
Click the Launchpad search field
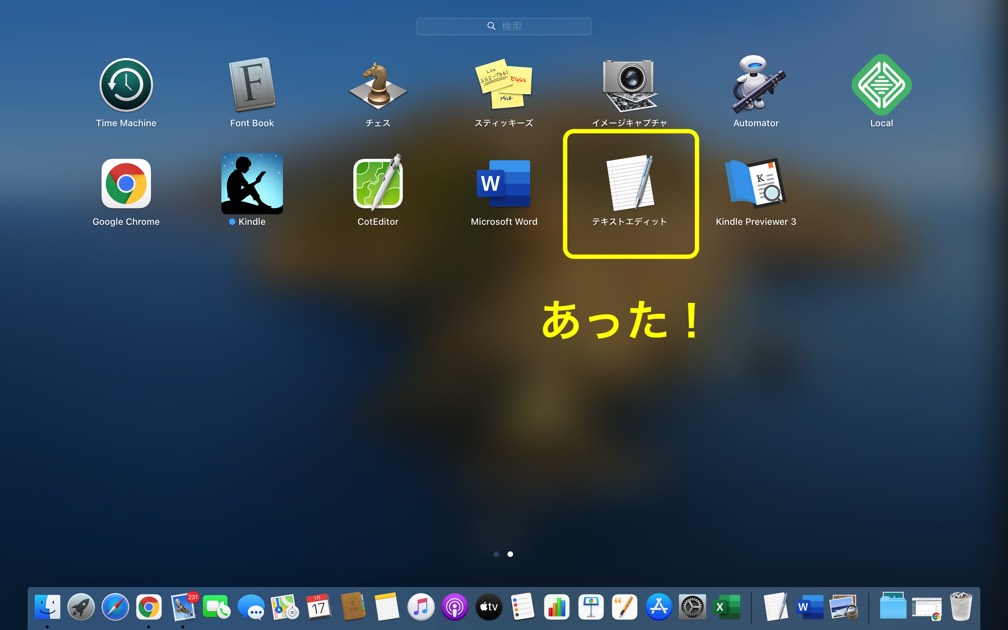click(504, 26)
